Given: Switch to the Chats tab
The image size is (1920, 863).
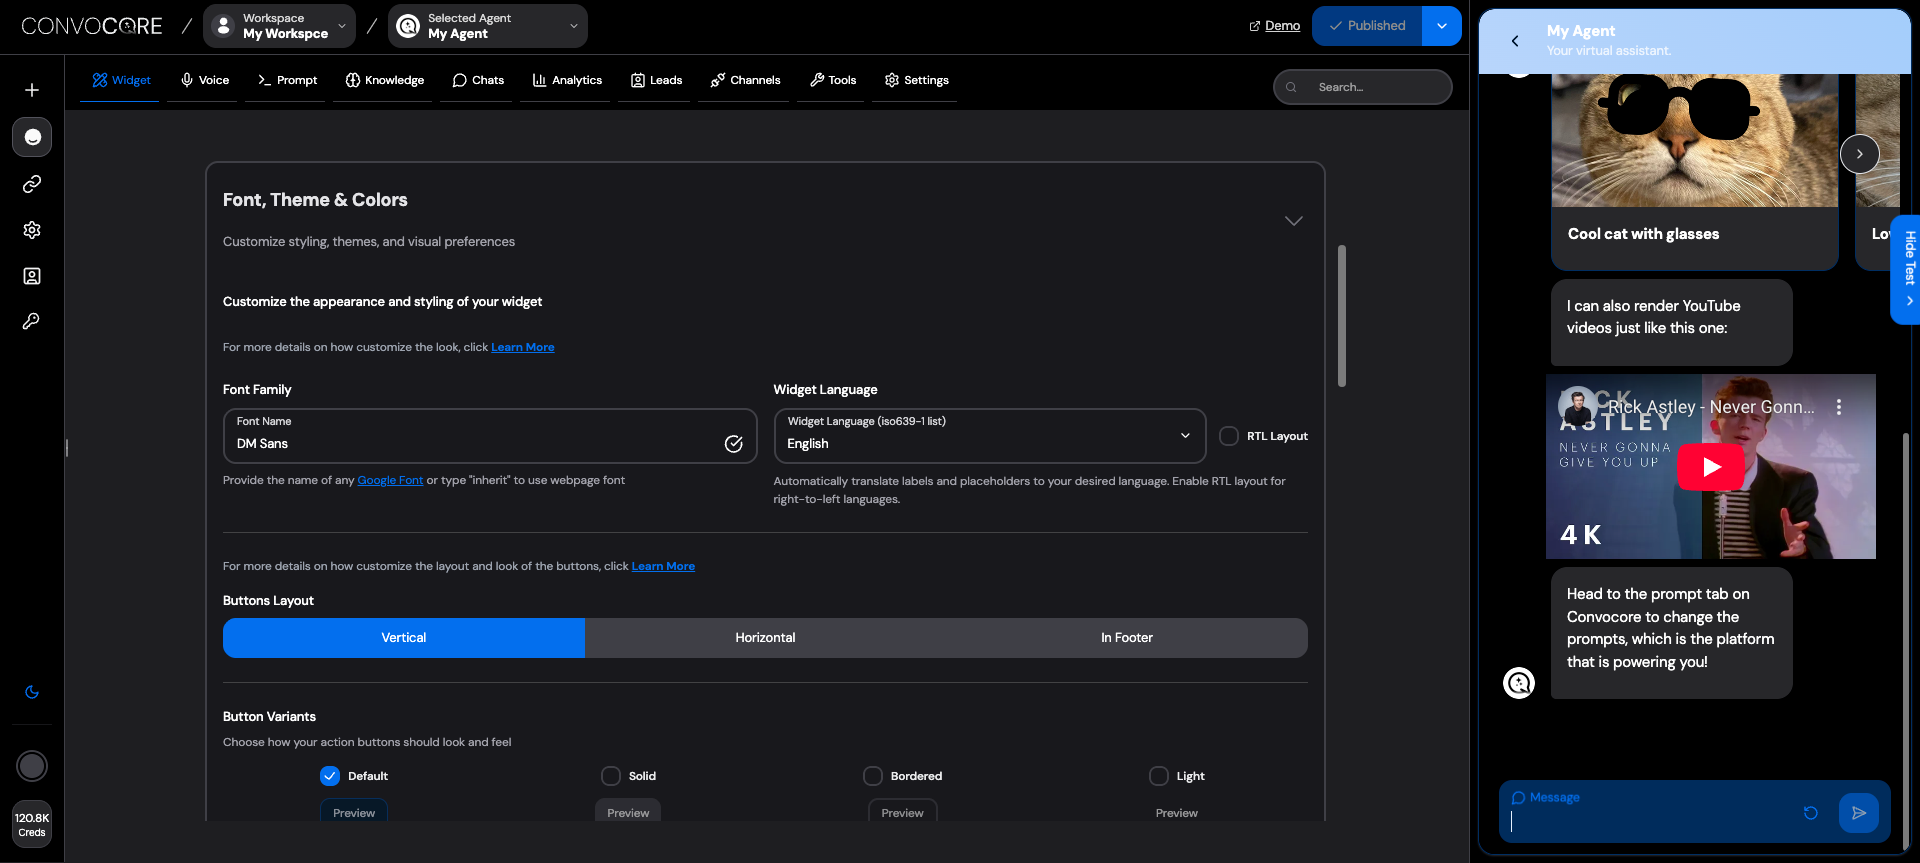Looking at the screenshot, I should pyautogui.click(x=478, y=80).
